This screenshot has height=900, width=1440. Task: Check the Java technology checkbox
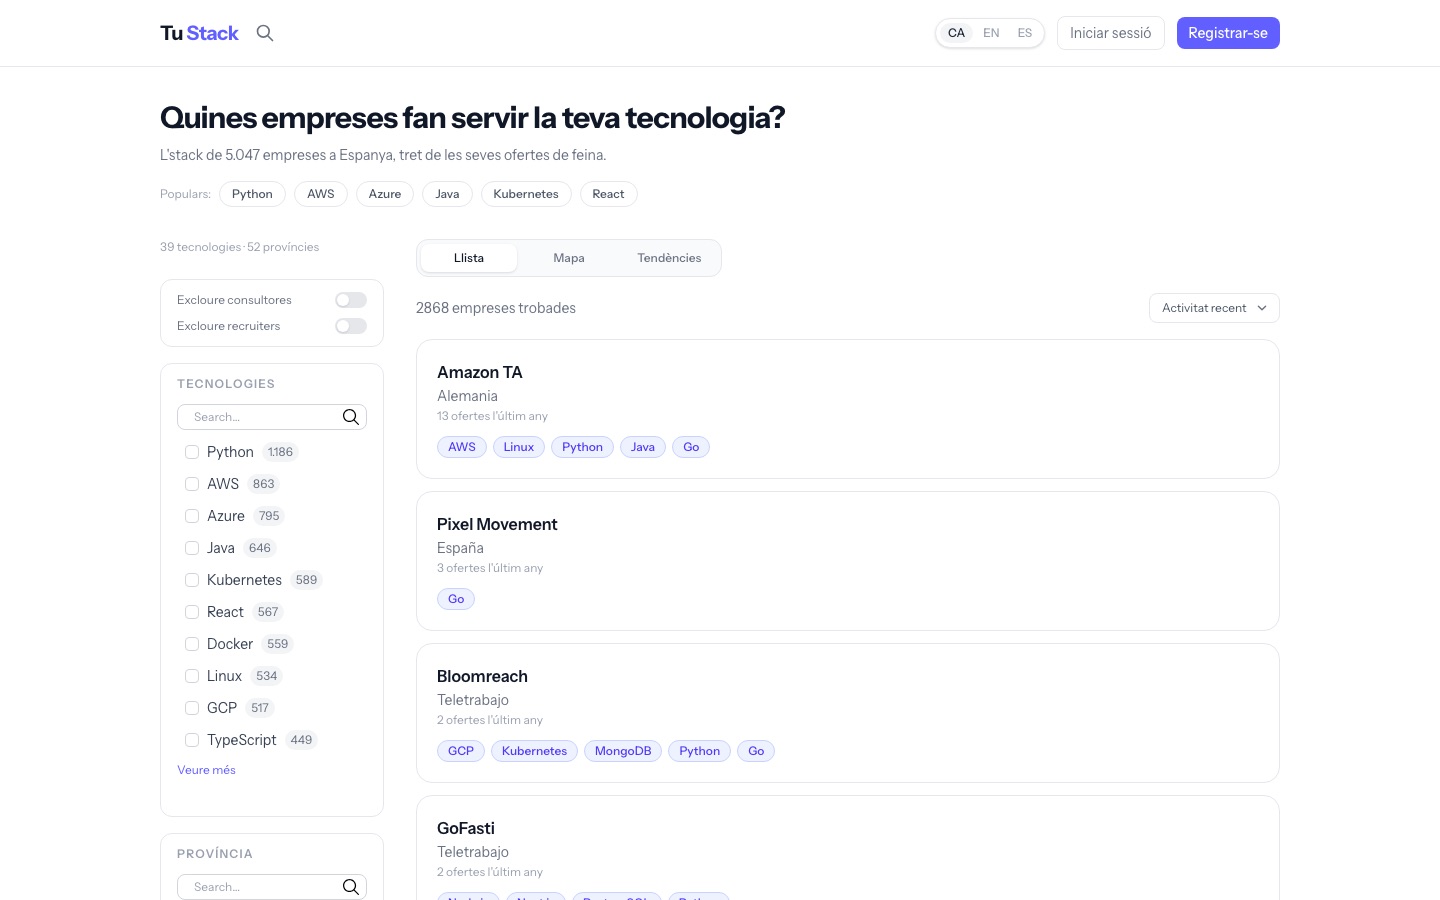pyautogui.click(x=192, y=548)
